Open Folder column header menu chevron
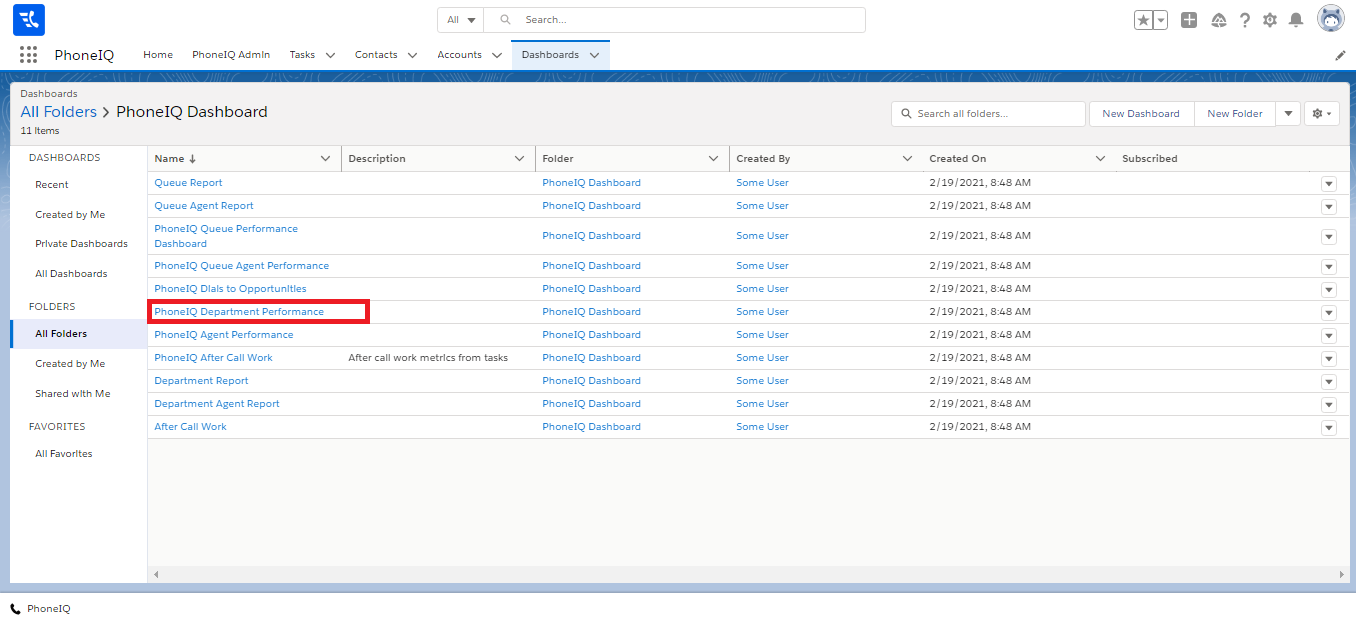 [x=713, y=159]
